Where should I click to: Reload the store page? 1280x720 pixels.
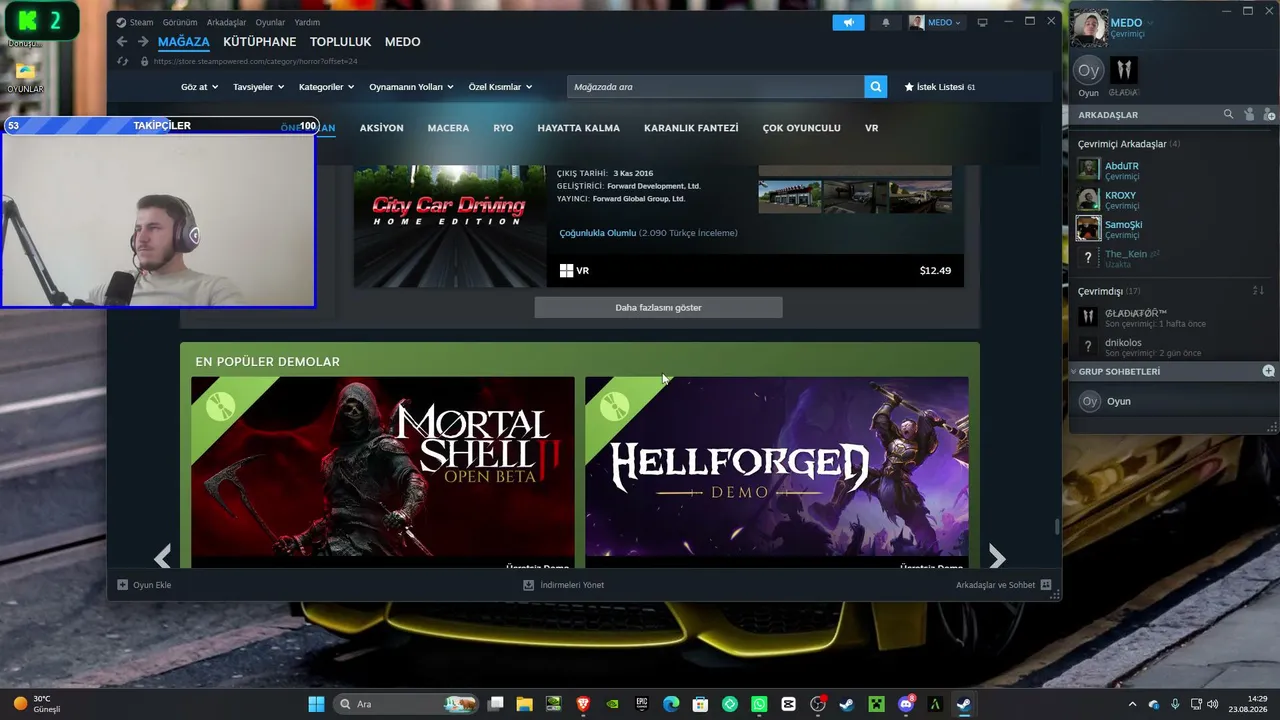point(123,61)
